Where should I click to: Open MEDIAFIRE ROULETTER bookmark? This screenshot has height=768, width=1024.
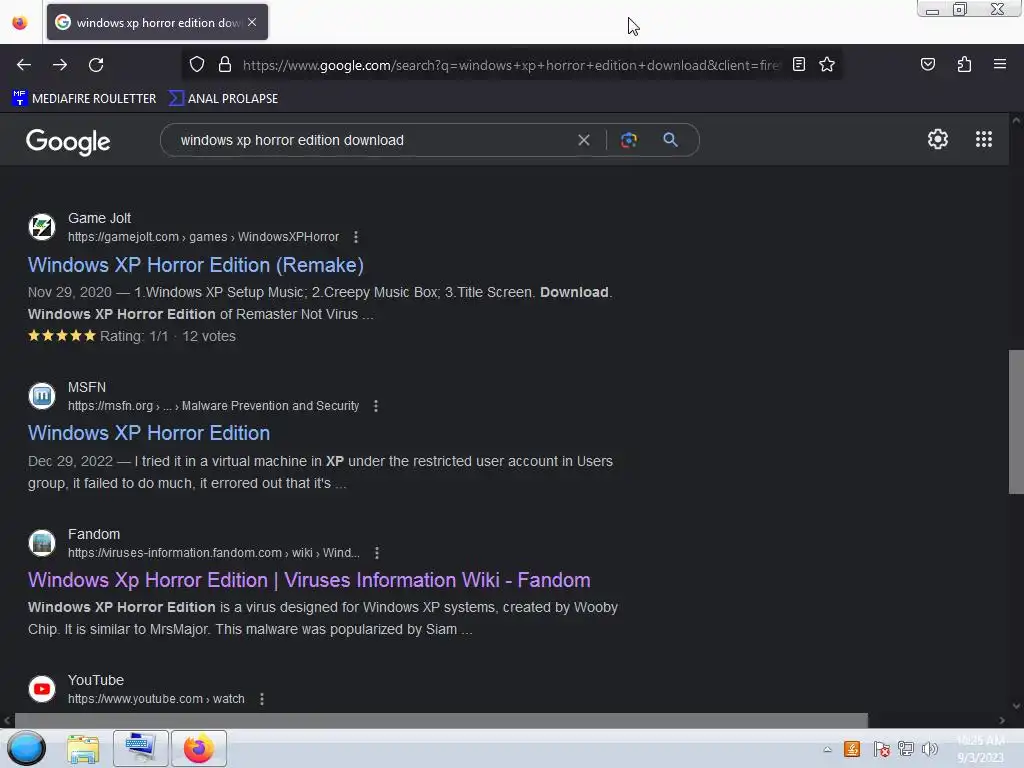point(84,99)
